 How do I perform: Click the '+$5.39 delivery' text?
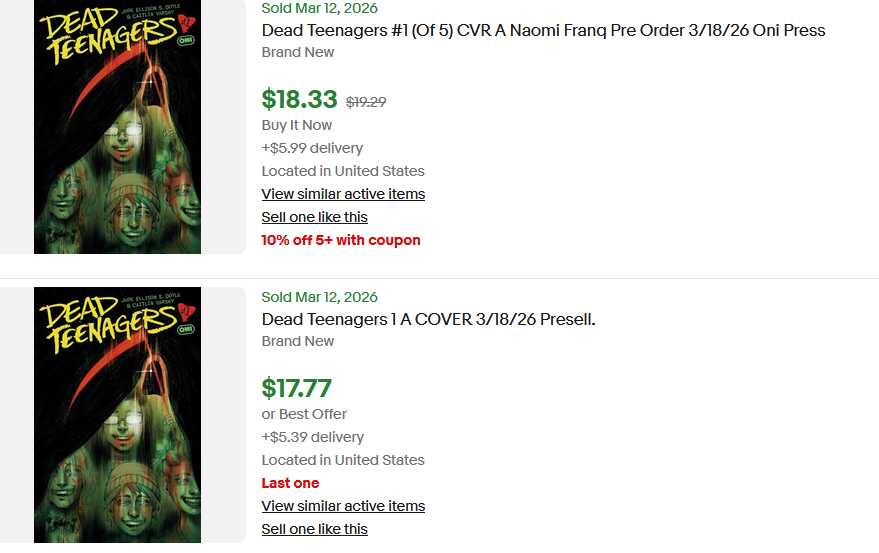[x=312, y=437]
